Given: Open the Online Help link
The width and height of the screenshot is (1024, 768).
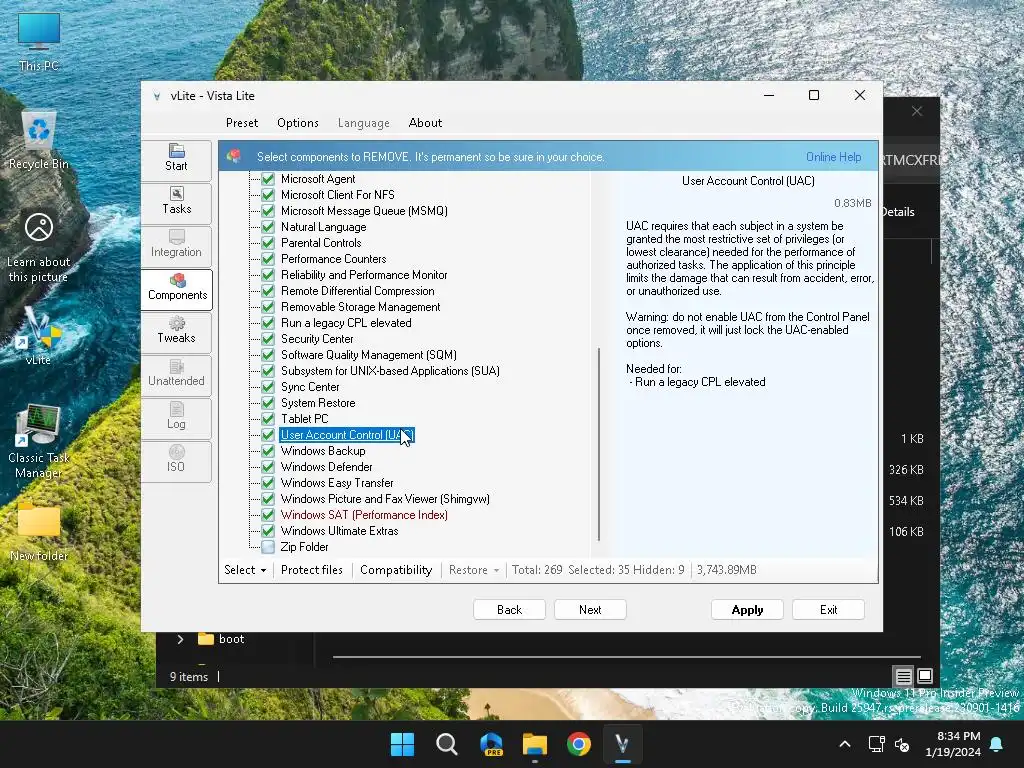Looking at the screenshot, I should pos(833,157).
